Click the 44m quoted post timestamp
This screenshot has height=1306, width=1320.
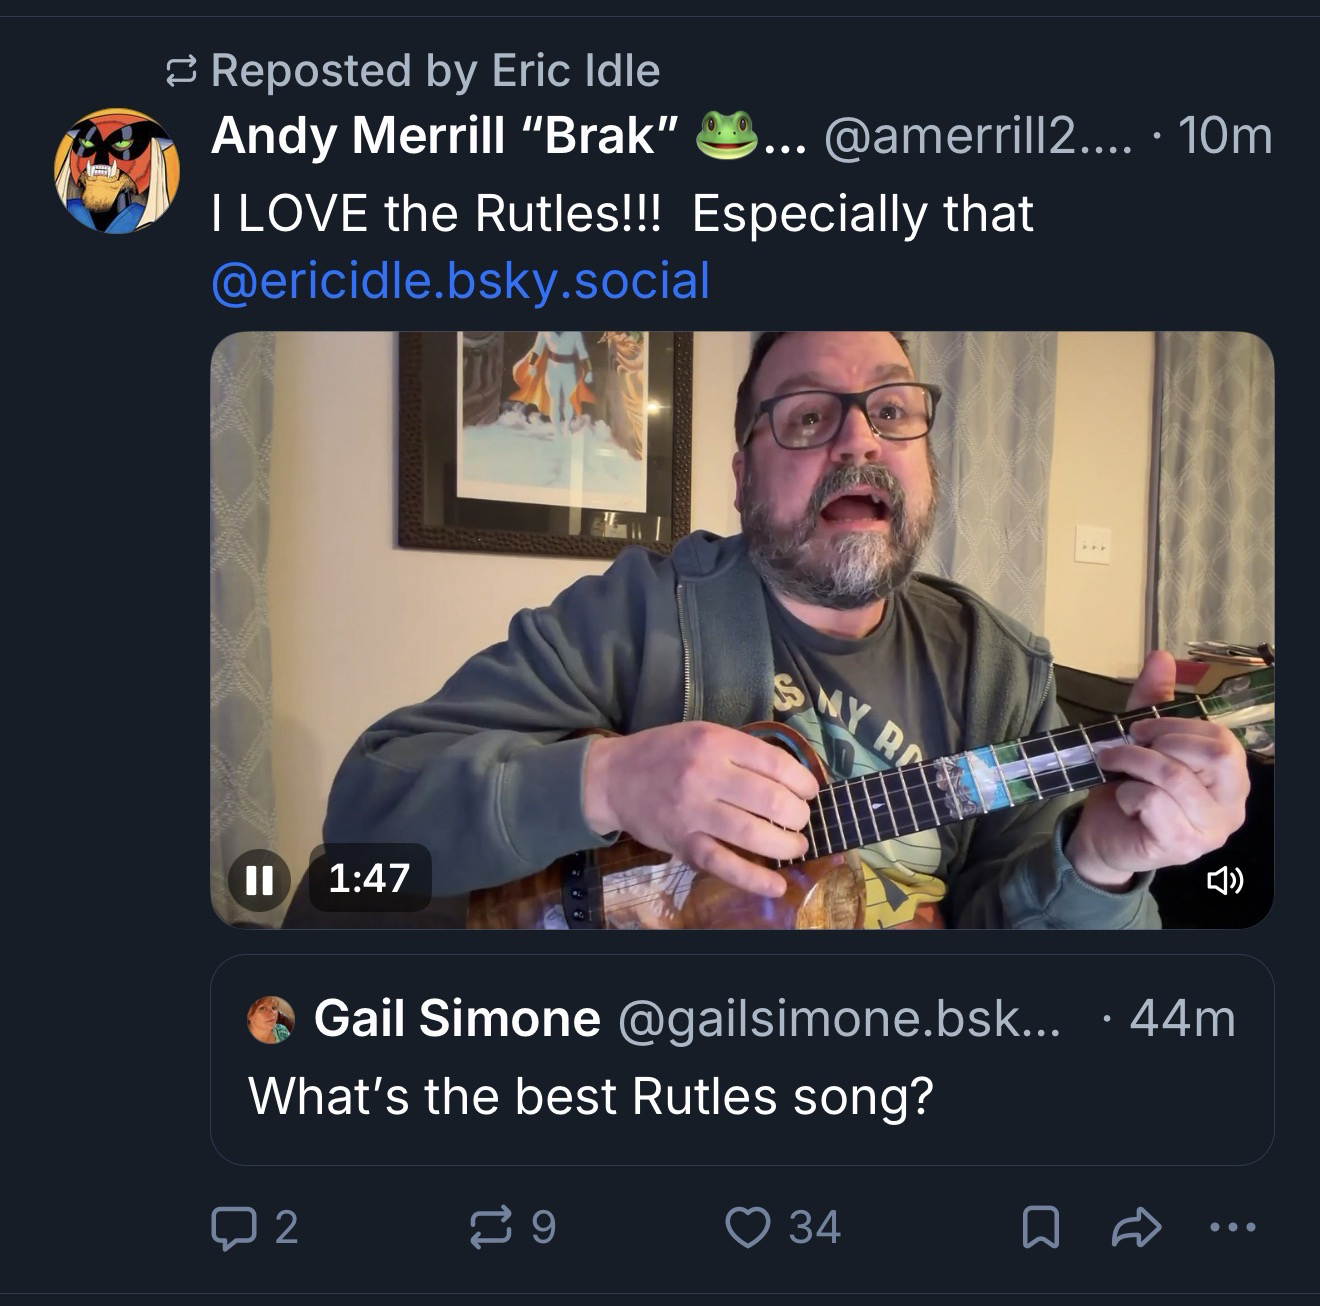[1182, 1019]
